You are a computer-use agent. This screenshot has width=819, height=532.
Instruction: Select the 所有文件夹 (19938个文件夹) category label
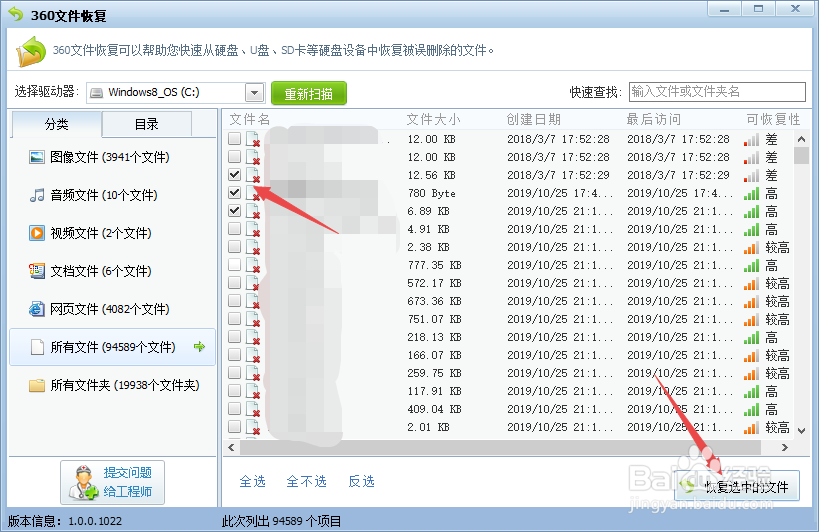[125, 385]
